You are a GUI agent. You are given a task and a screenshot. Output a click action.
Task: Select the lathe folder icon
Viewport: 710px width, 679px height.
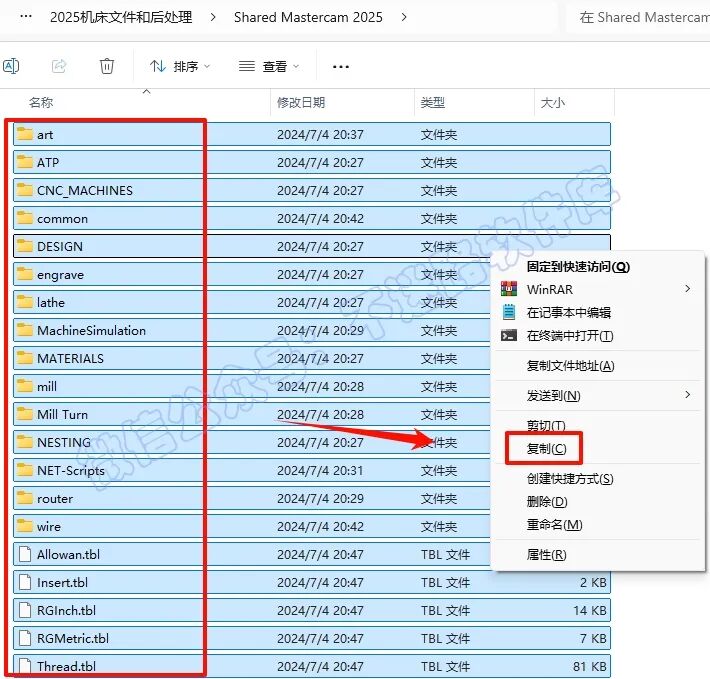click(x=24, y=302)
